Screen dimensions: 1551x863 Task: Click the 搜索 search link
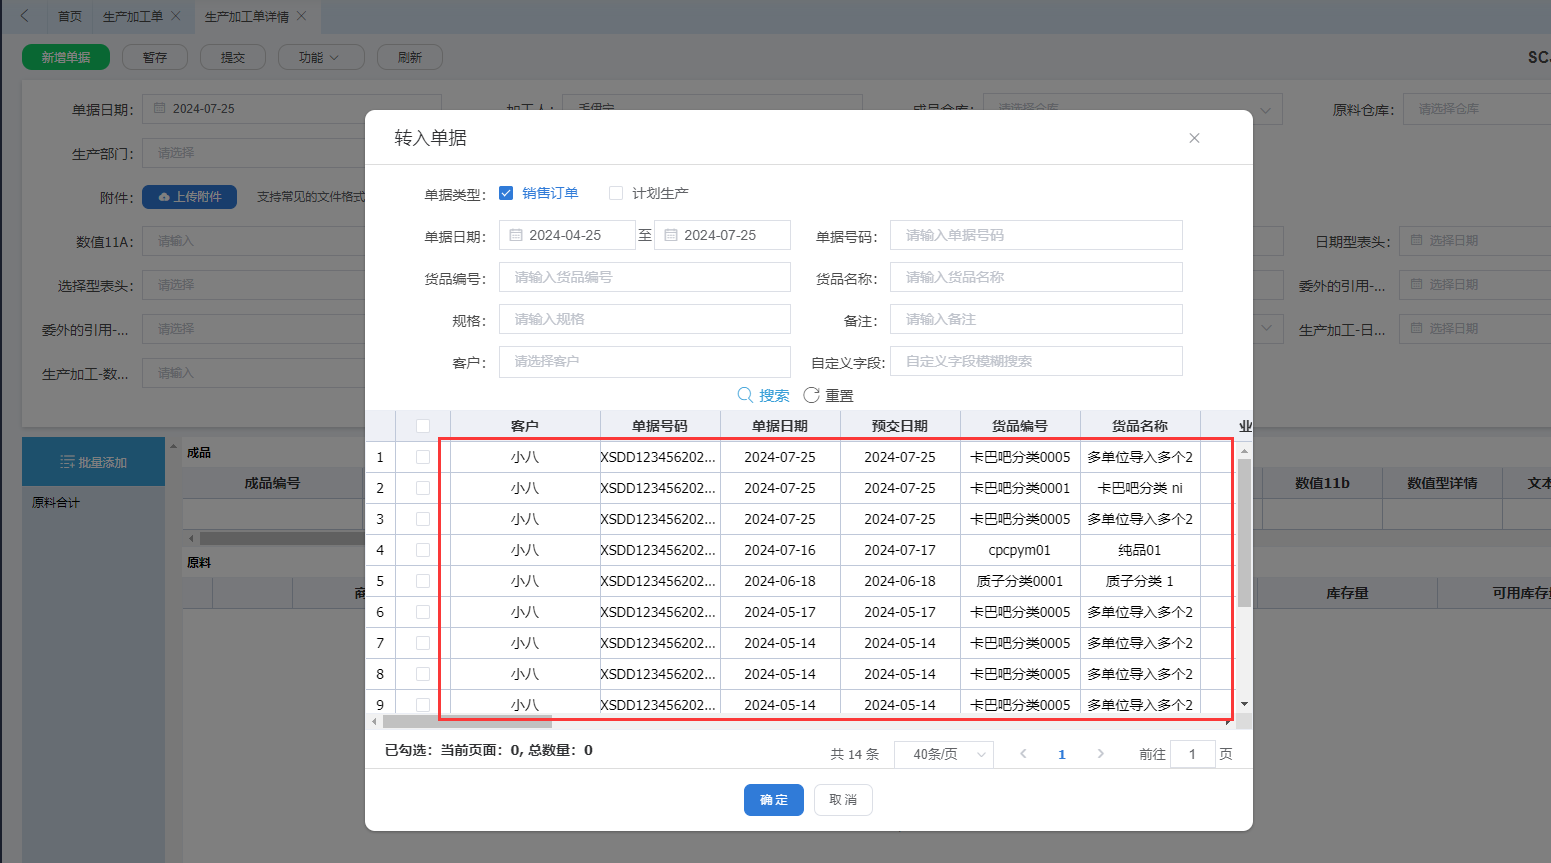[x=774, y=395]
